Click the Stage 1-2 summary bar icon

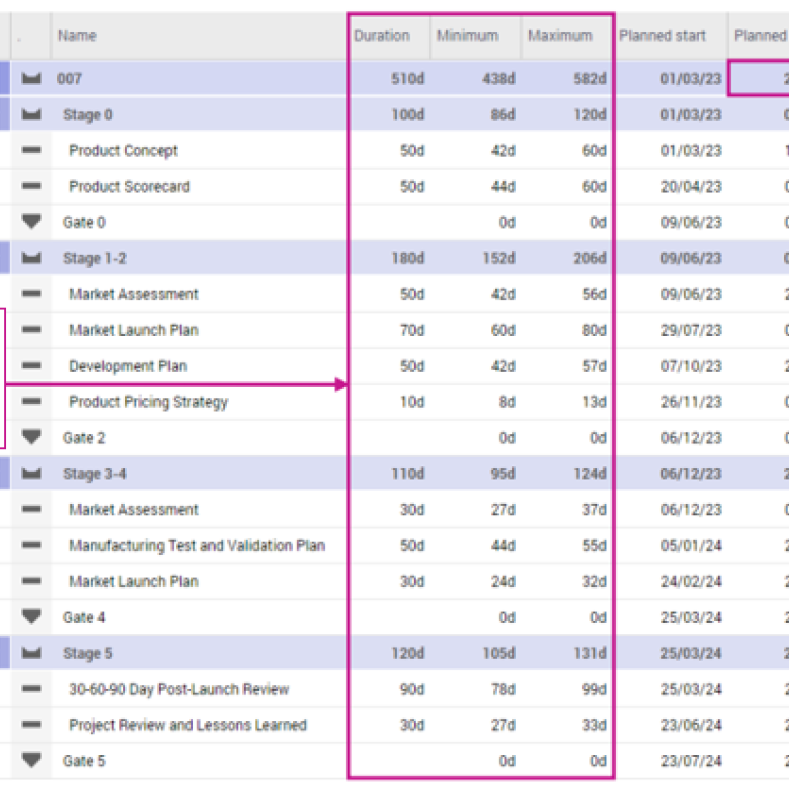coord(31,258)
